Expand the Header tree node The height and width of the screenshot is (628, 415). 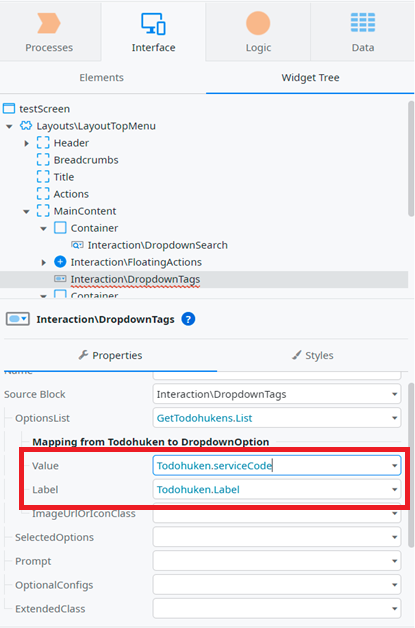(26, 143)
